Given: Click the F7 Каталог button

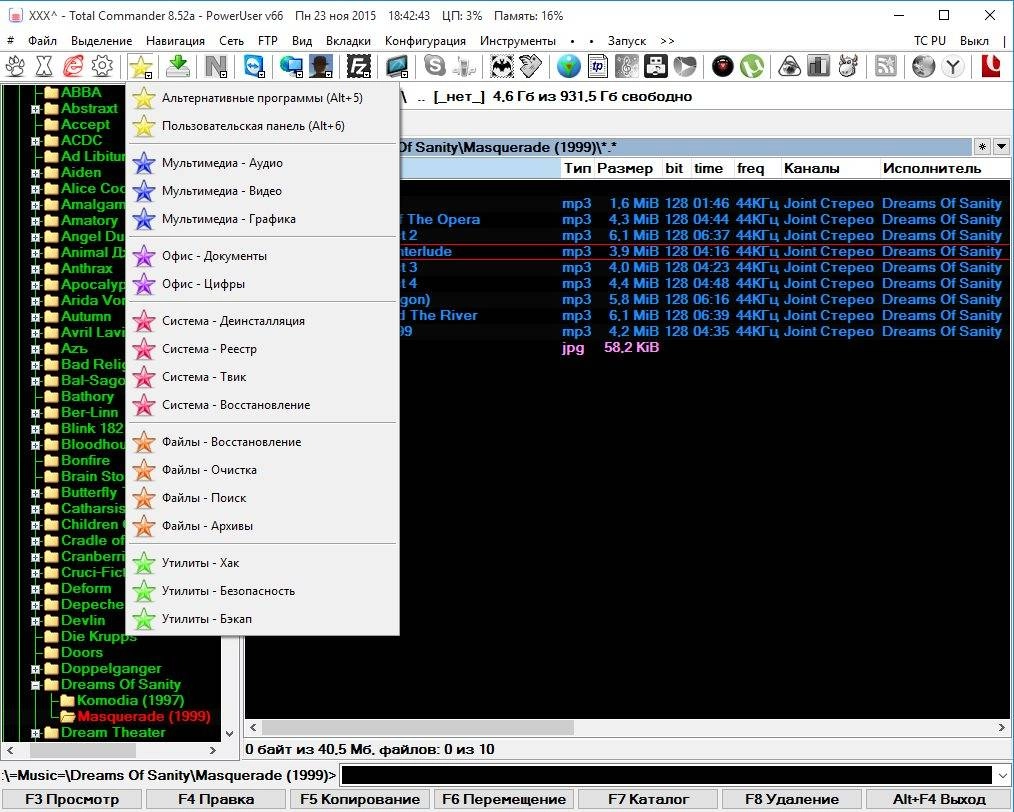Looking at the screenshot, I should click(648, 800).
